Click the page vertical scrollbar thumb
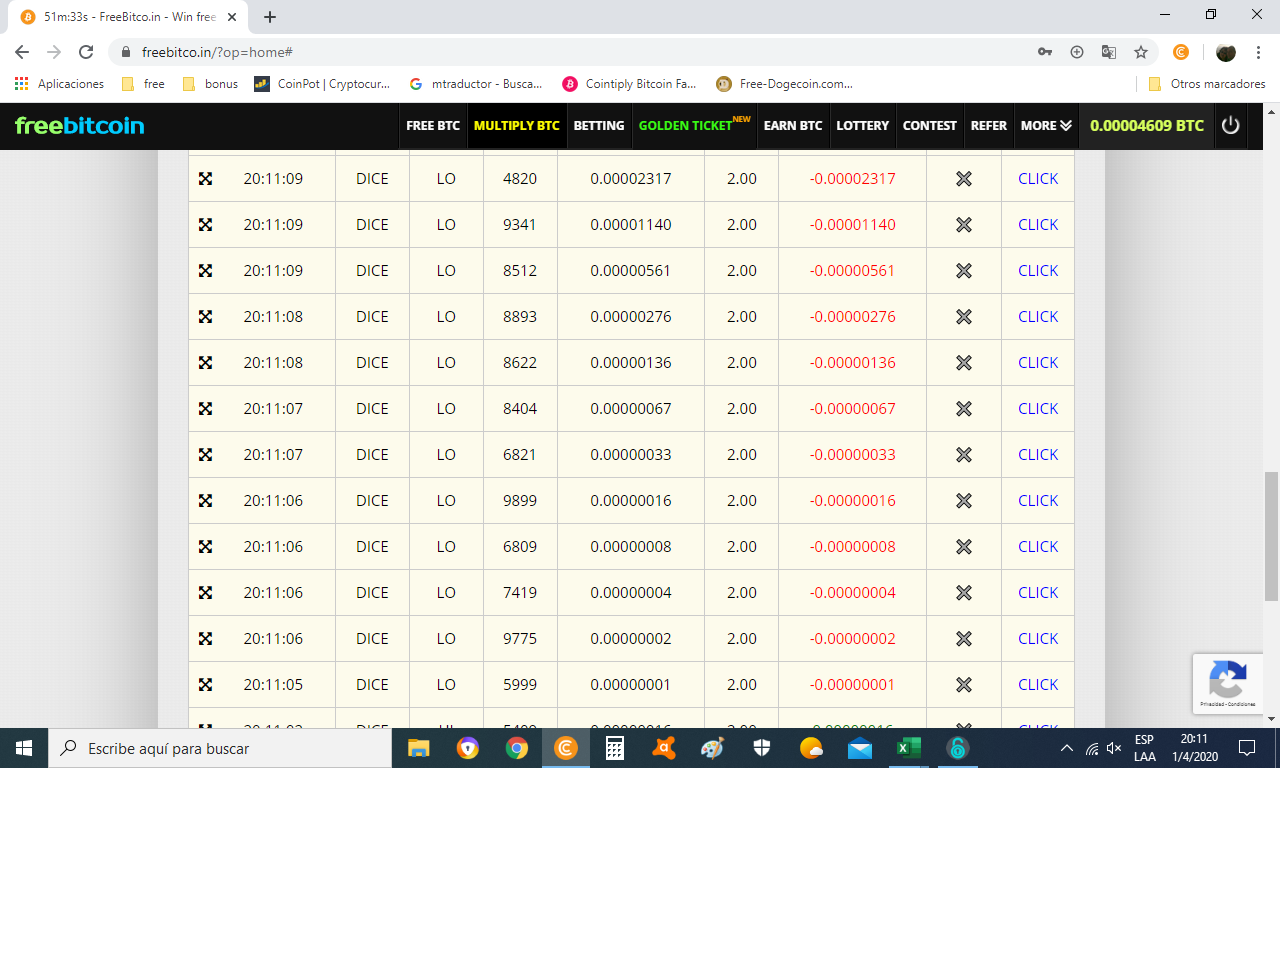1280x968 pixels. [x=1271, y=535]
